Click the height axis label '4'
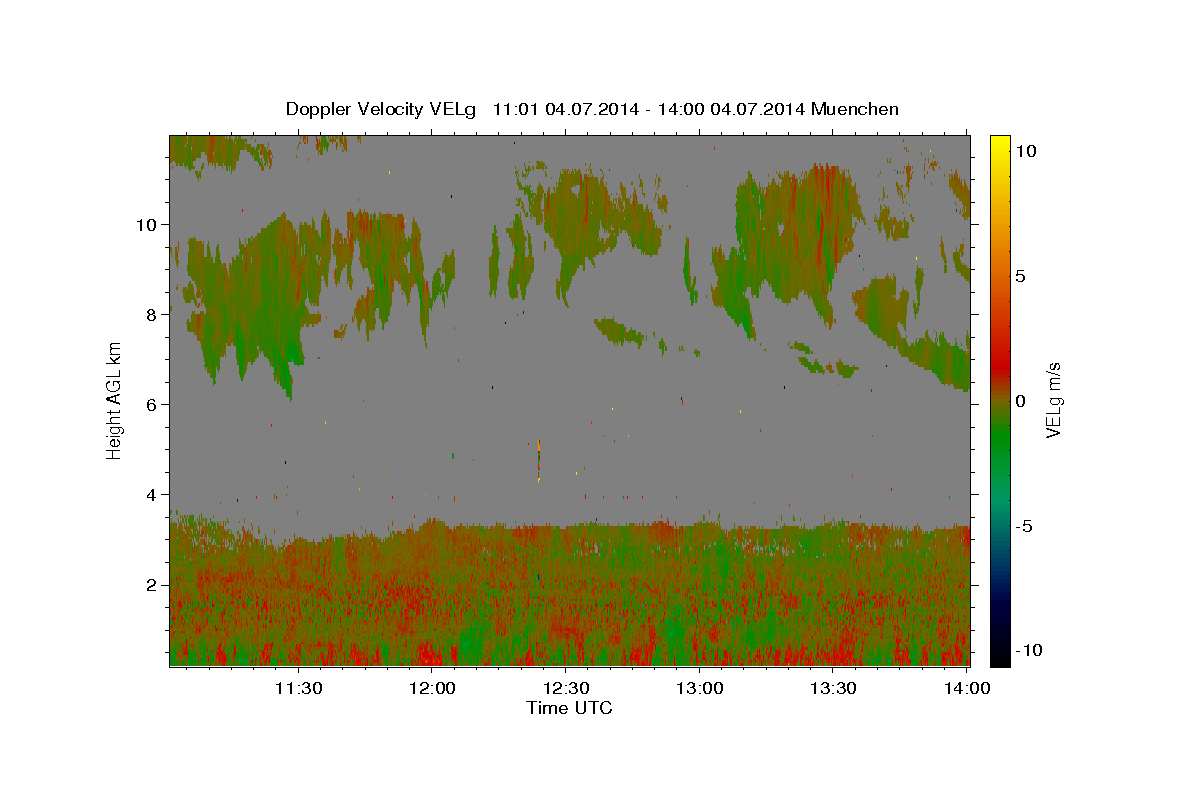The width and height of the screenshot is (1200, 800). [153, 494]
